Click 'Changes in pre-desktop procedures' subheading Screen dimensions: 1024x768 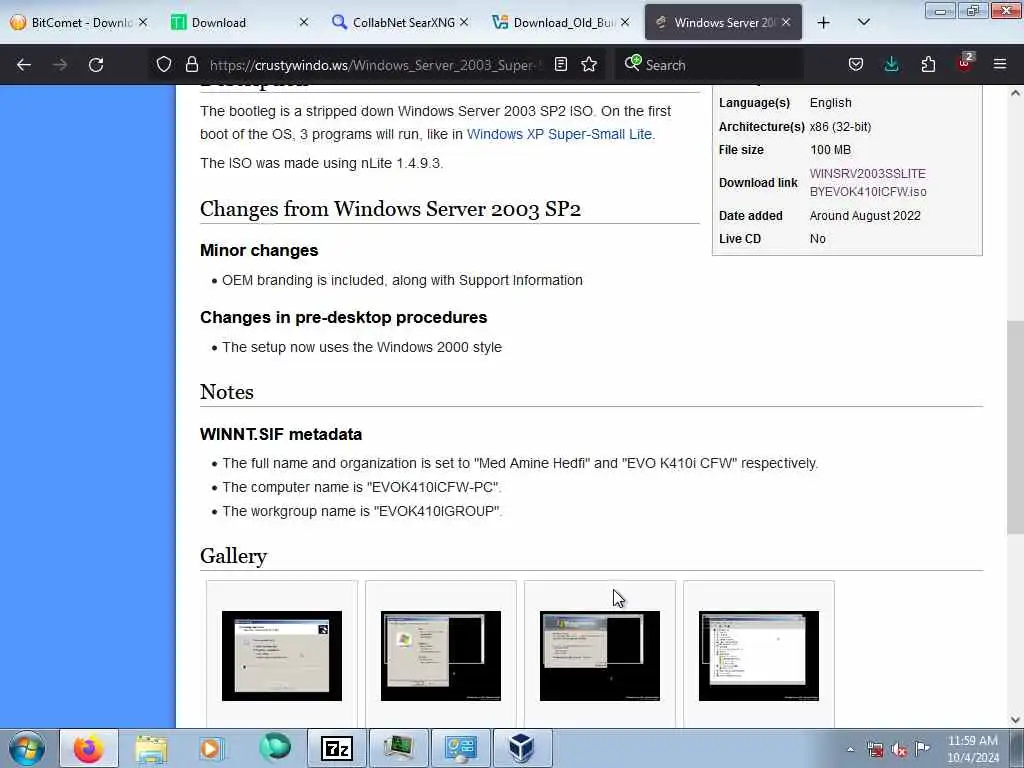pyautogui.click(x=344, y=317)
